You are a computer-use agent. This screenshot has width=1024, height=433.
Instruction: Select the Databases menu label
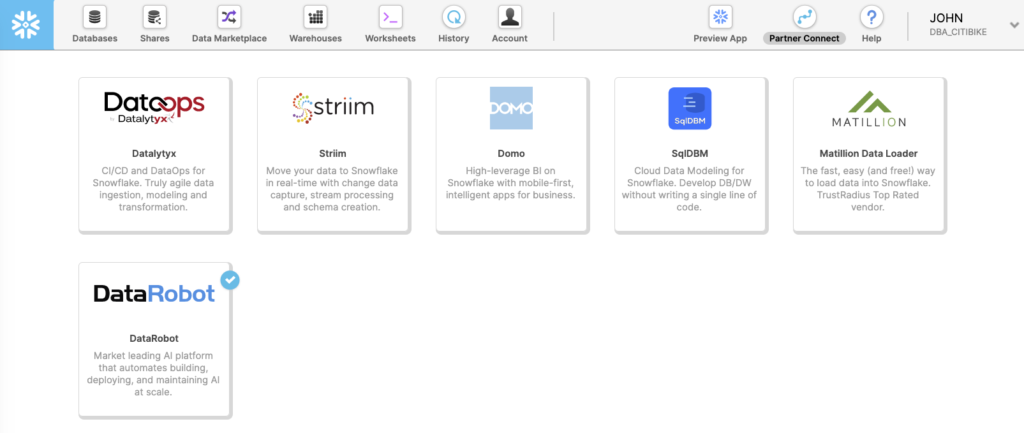[x=95, y=39]
